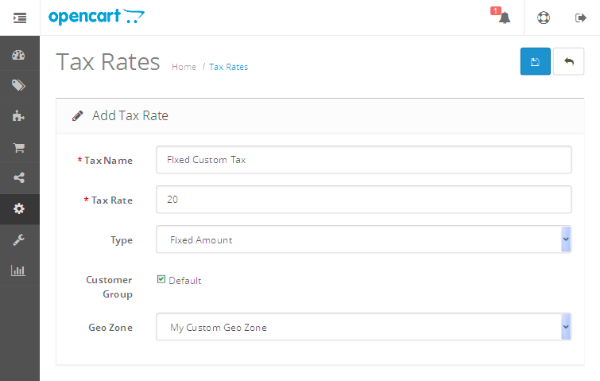Go to Home breadcrumb link

coord(184,67)
